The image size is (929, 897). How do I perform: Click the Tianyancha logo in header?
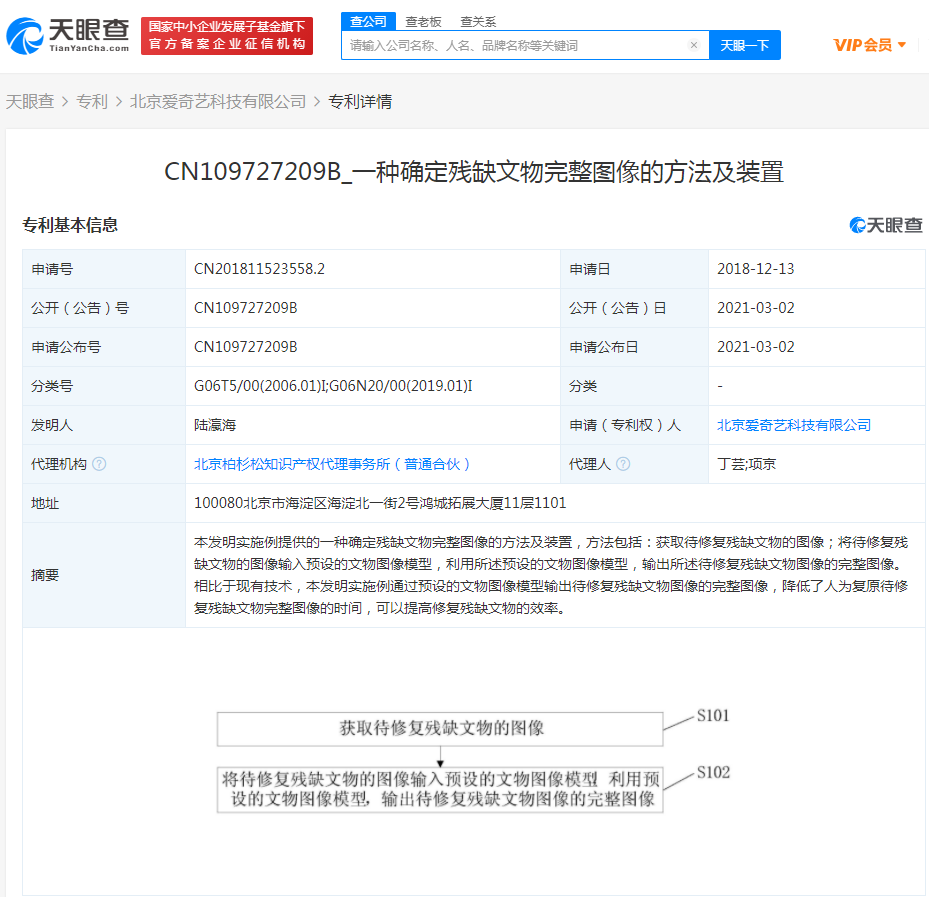68,36
